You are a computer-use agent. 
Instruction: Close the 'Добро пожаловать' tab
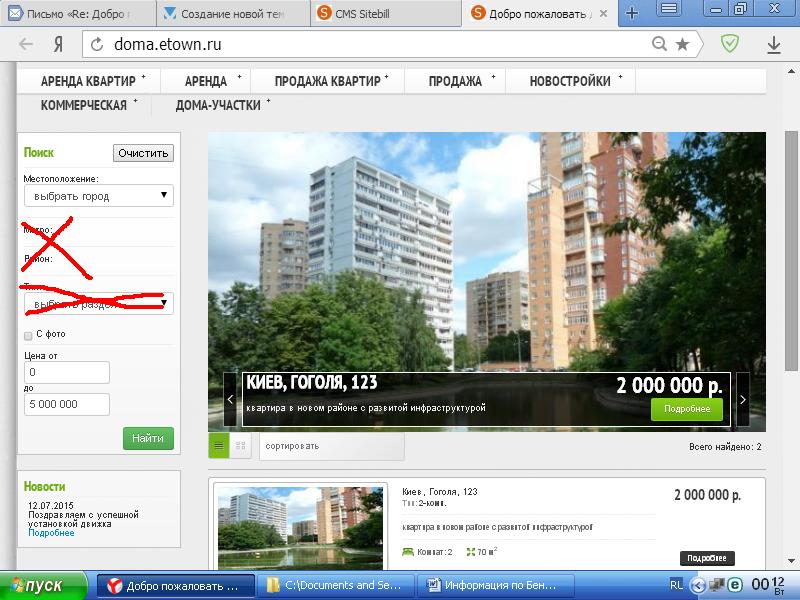pyautogui.click(x=603, y=14)
